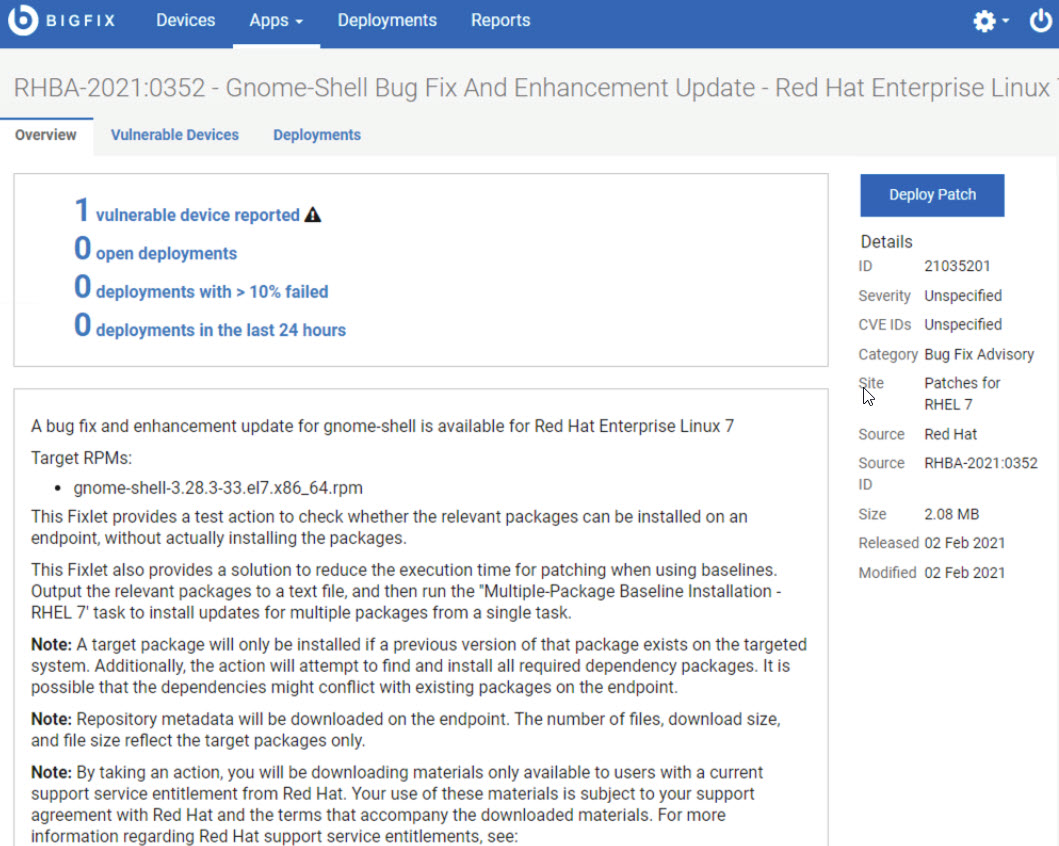Click the Deploy Patch button
The image size is (1059, 846).
click(932, 195)
